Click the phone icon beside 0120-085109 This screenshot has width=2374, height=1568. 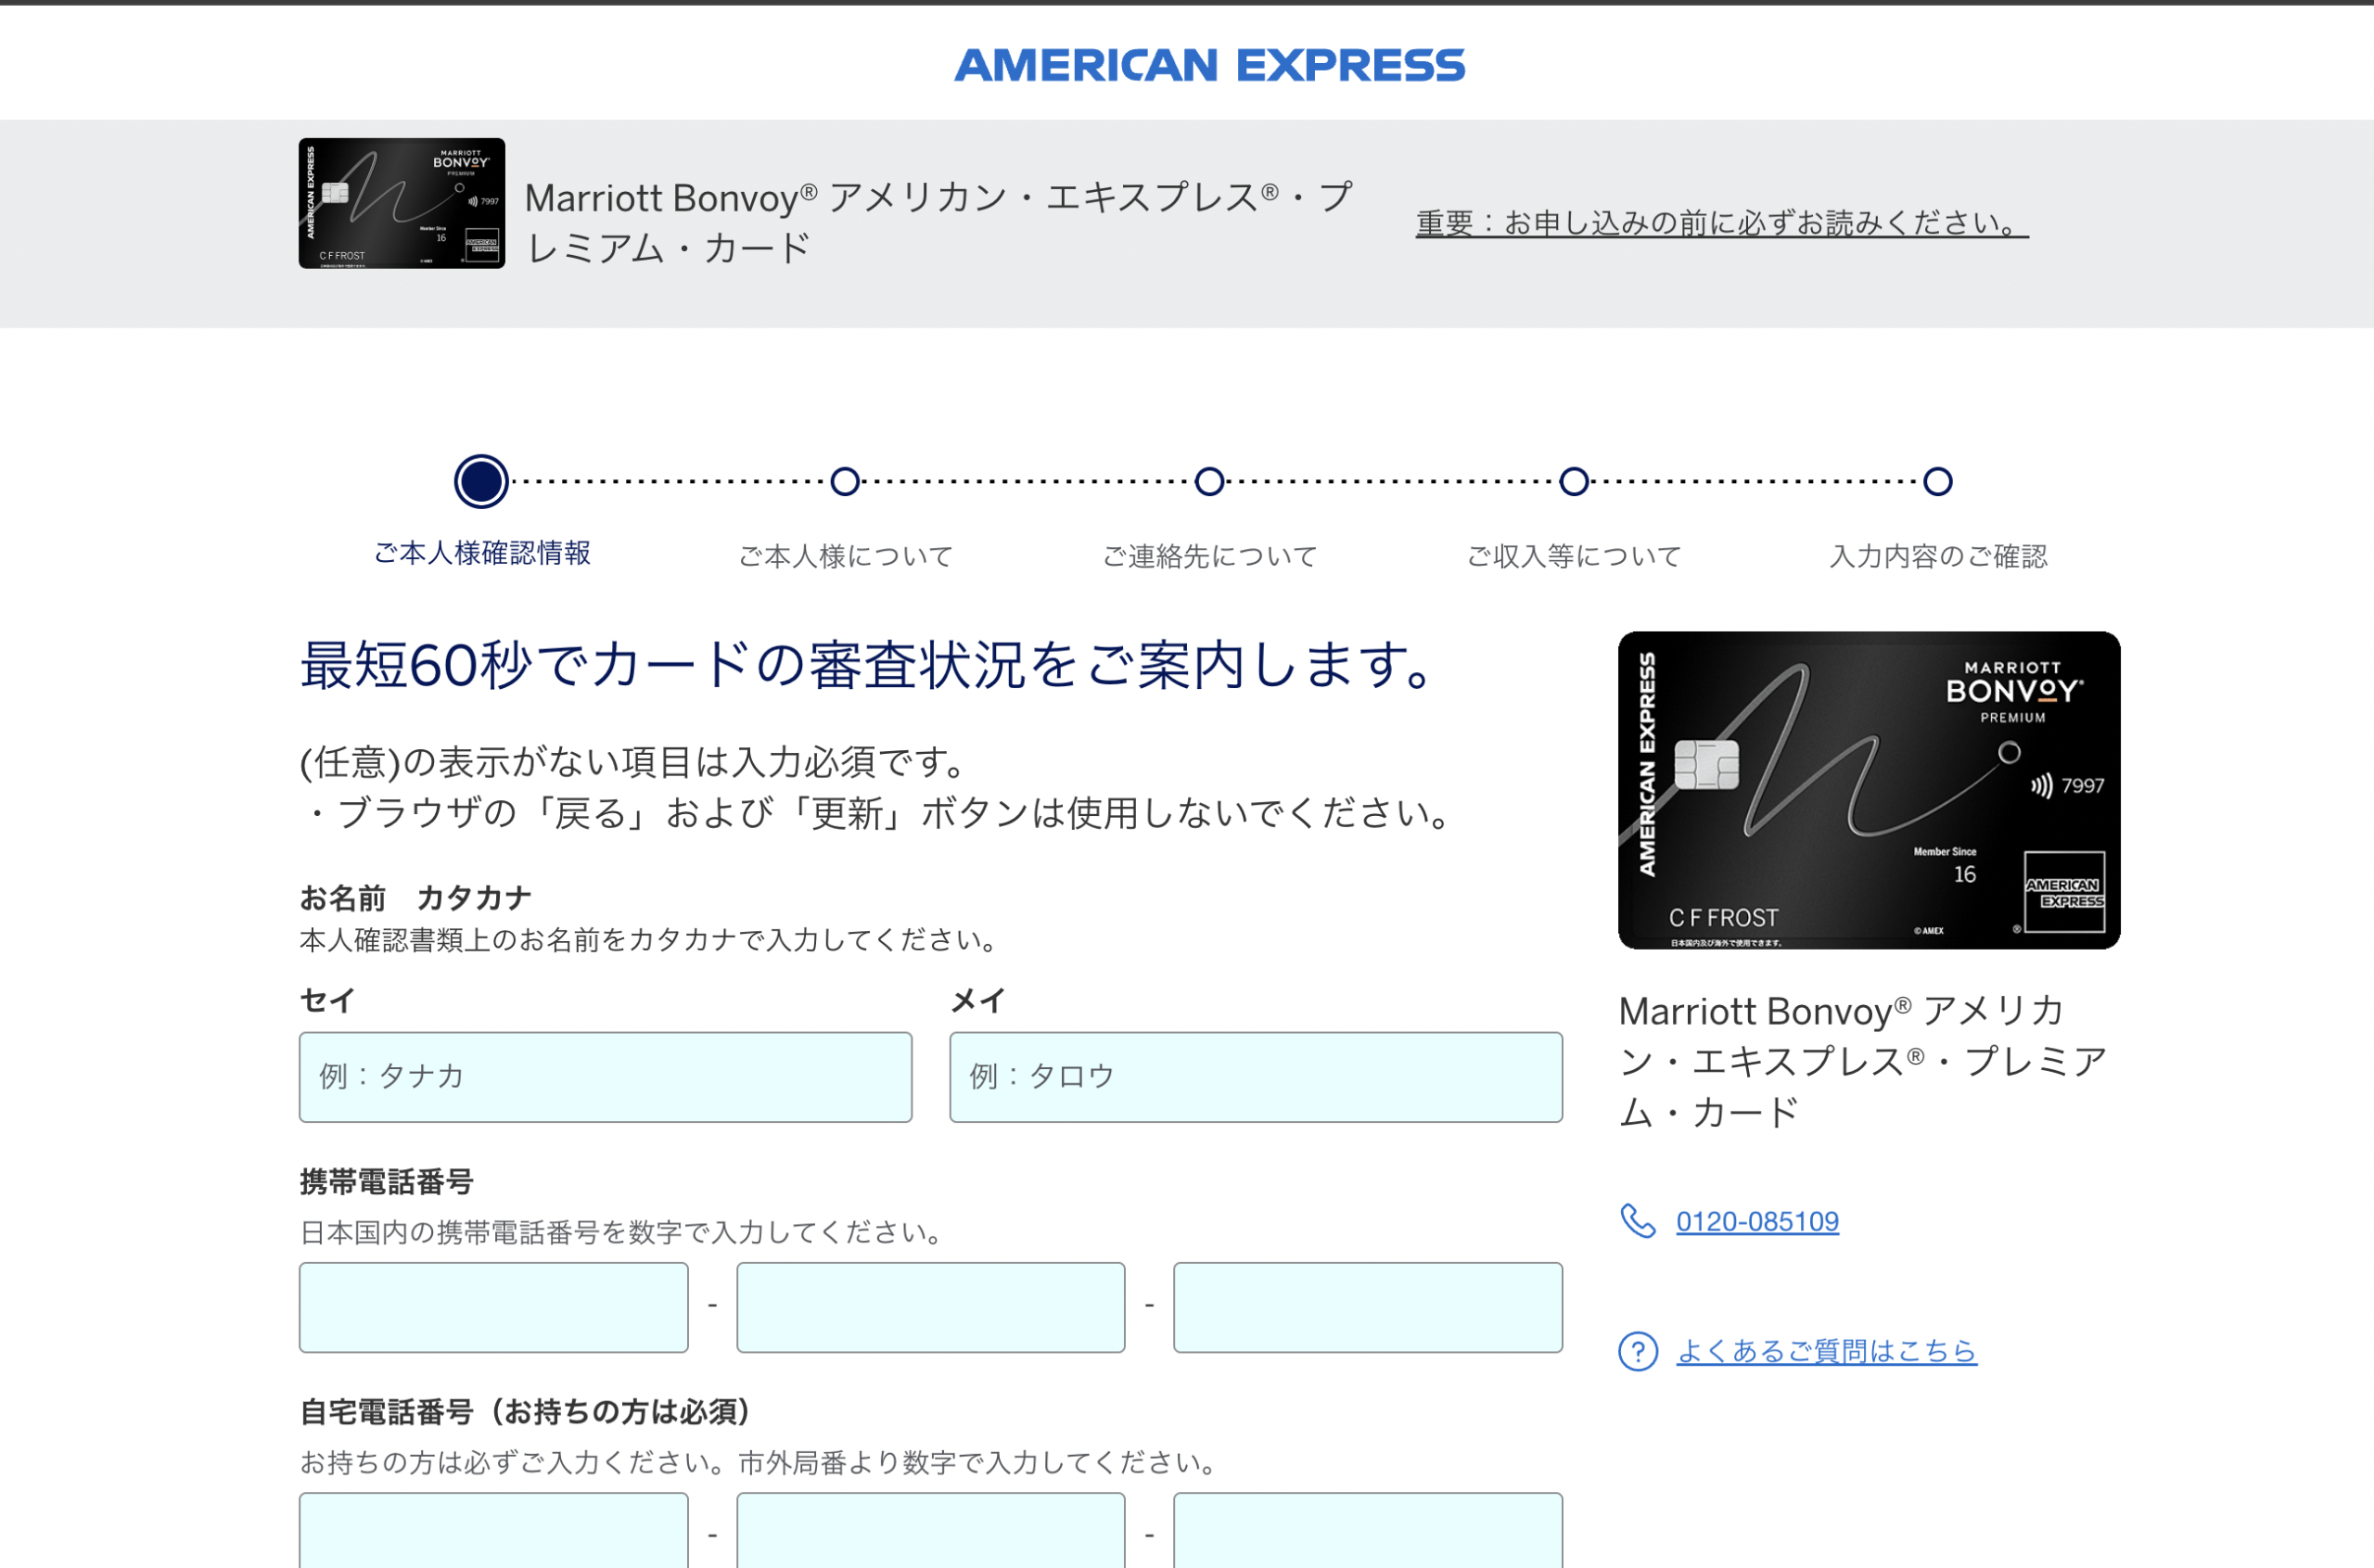(1637, 1221)
